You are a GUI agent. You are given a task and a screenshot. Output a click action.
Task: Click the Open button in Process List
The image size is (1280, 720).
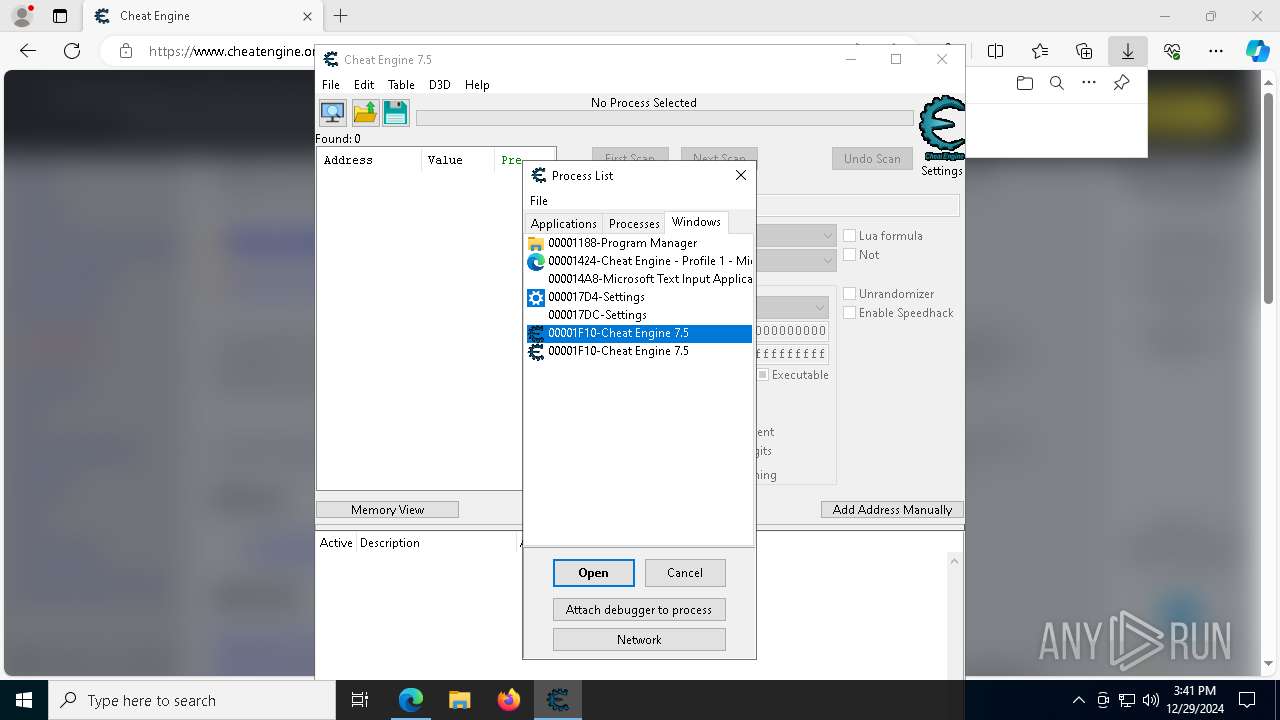point(593,573)
